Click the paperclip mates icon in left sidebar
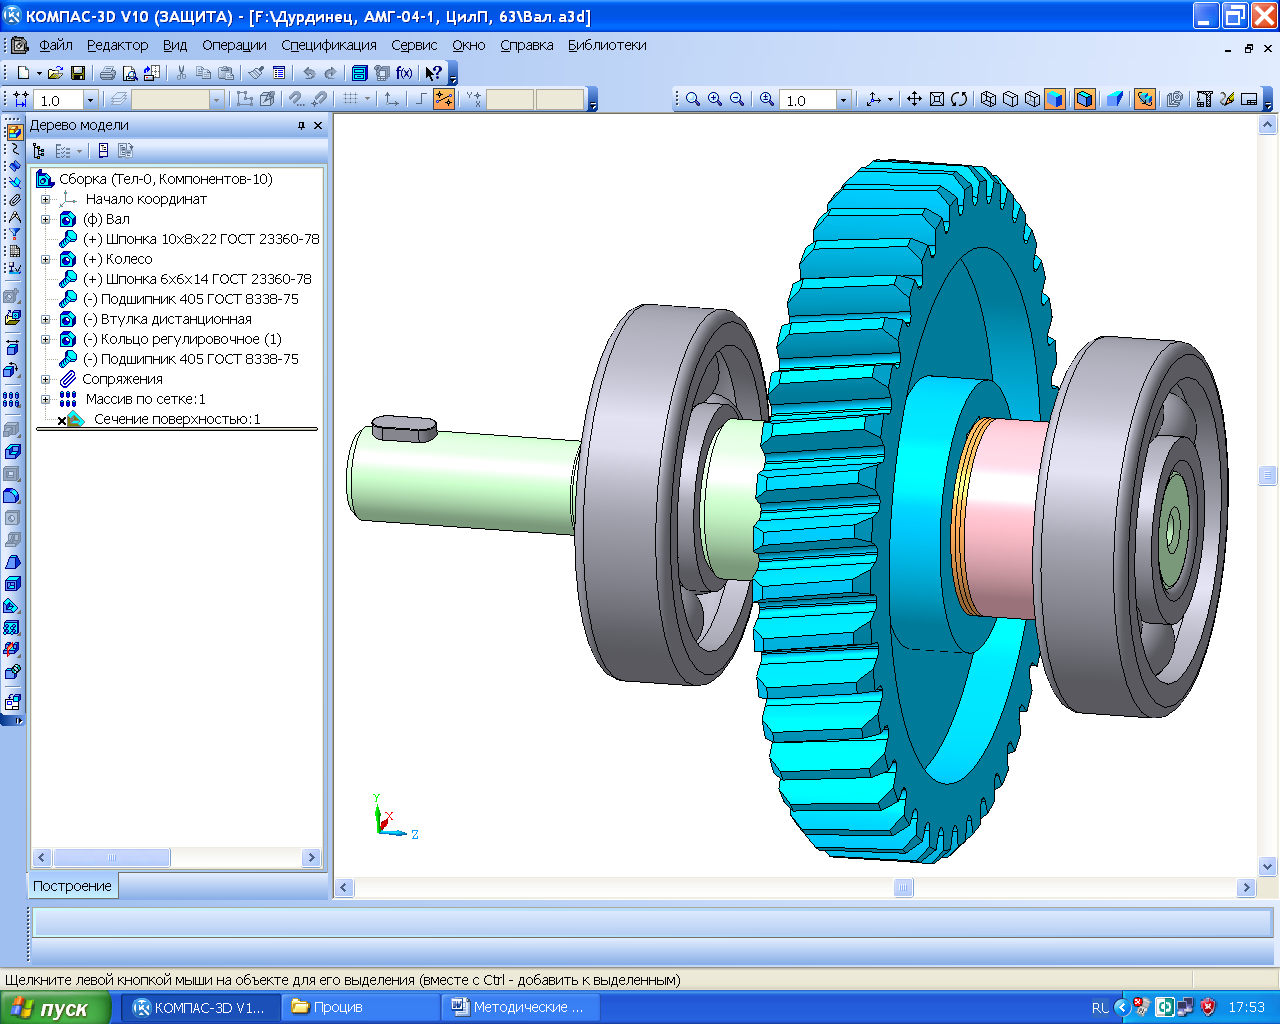 pyautogui.click(x=14, y=200)
